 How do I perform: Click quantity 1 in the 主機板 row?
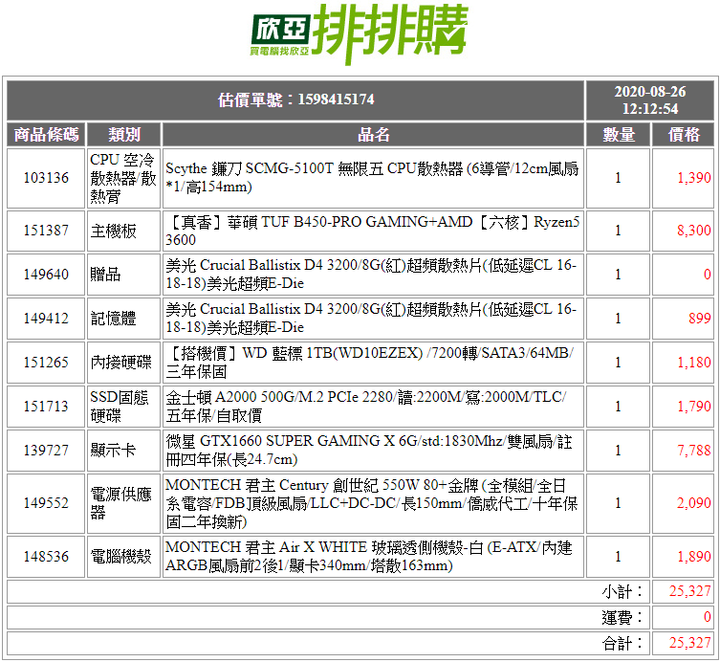tap(618, 230)
